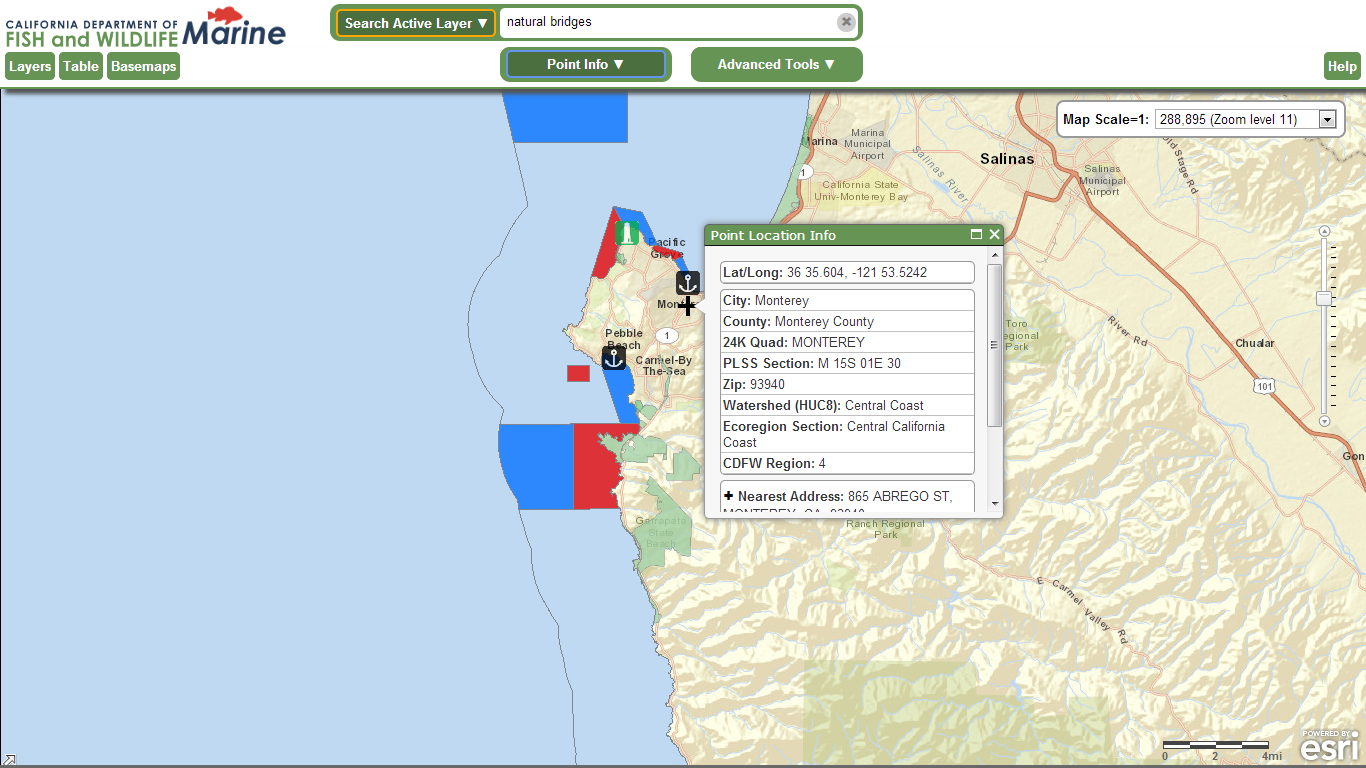Expand the Point Info menu
The image size is (1366, 768).
coord(585,64)
